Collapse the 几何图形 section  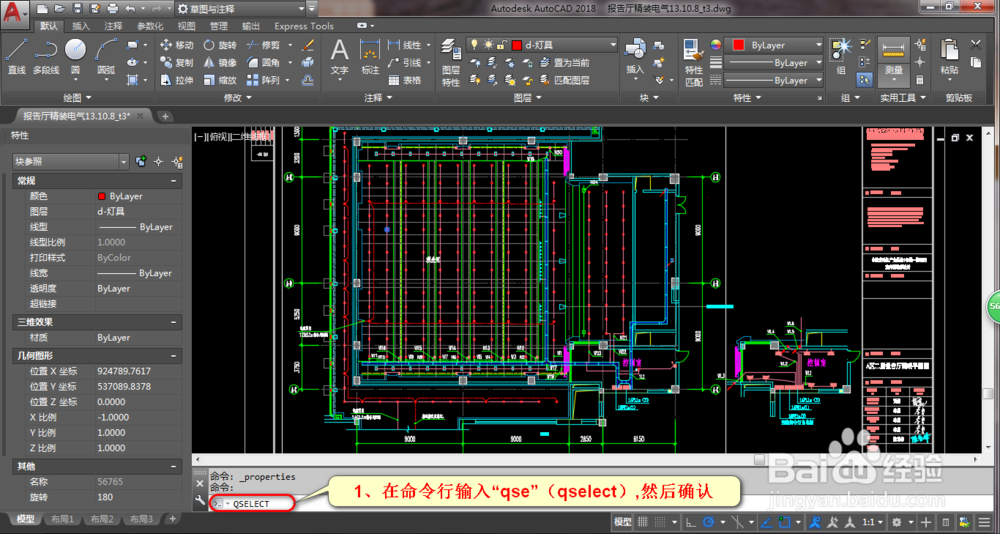173,355
